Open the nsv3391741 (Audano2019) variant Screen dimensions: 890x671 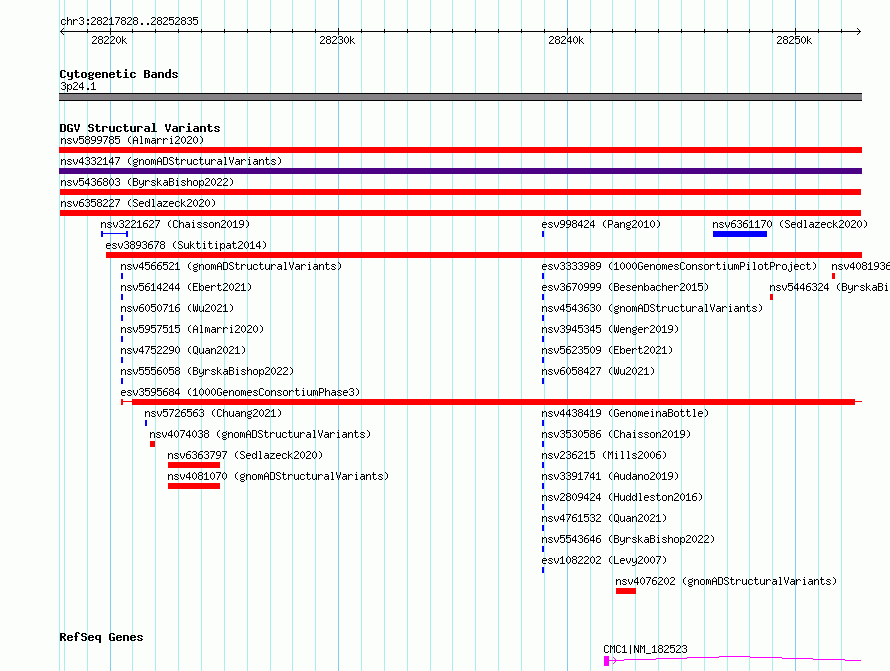[x=610, y=476]
